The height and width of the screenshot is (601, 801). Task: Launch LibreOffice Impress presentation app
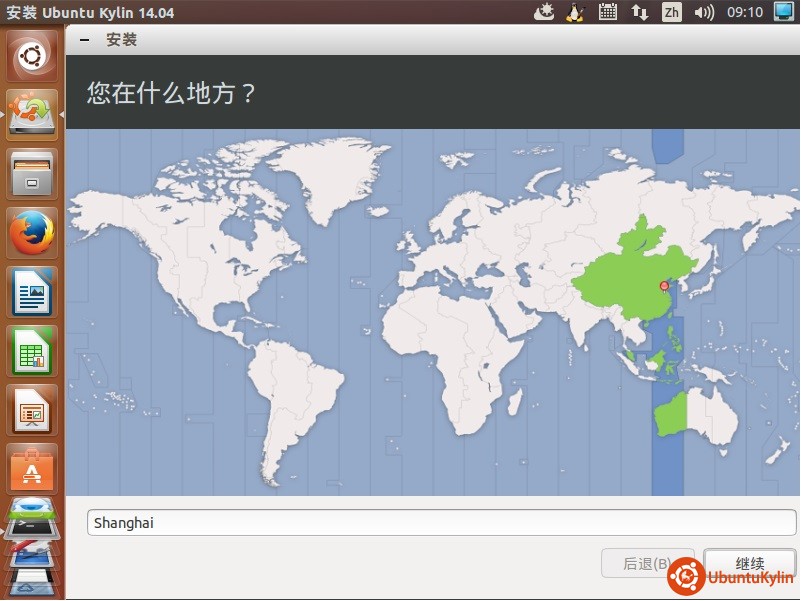32,410
